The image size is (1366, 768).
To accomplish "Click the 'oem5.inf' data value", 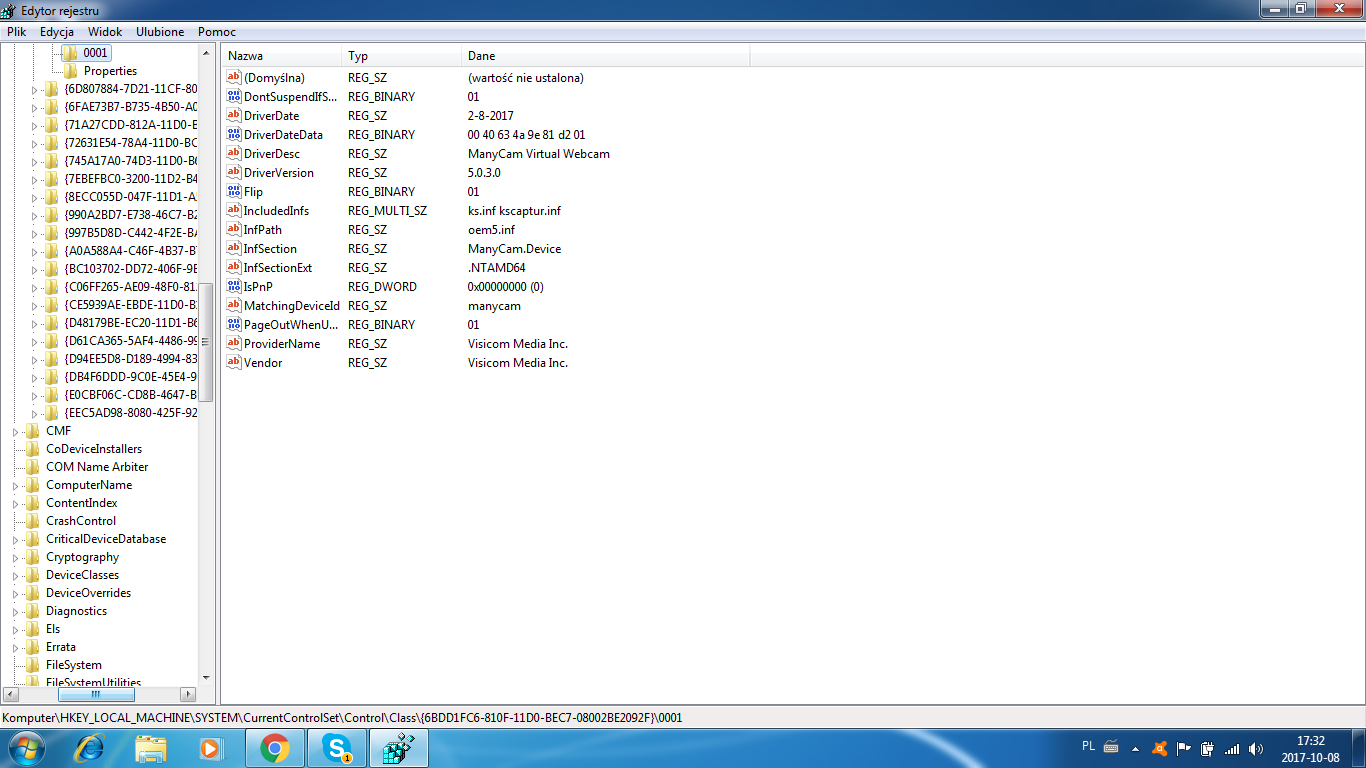I will pyautogui.click(x=491, y=230).
